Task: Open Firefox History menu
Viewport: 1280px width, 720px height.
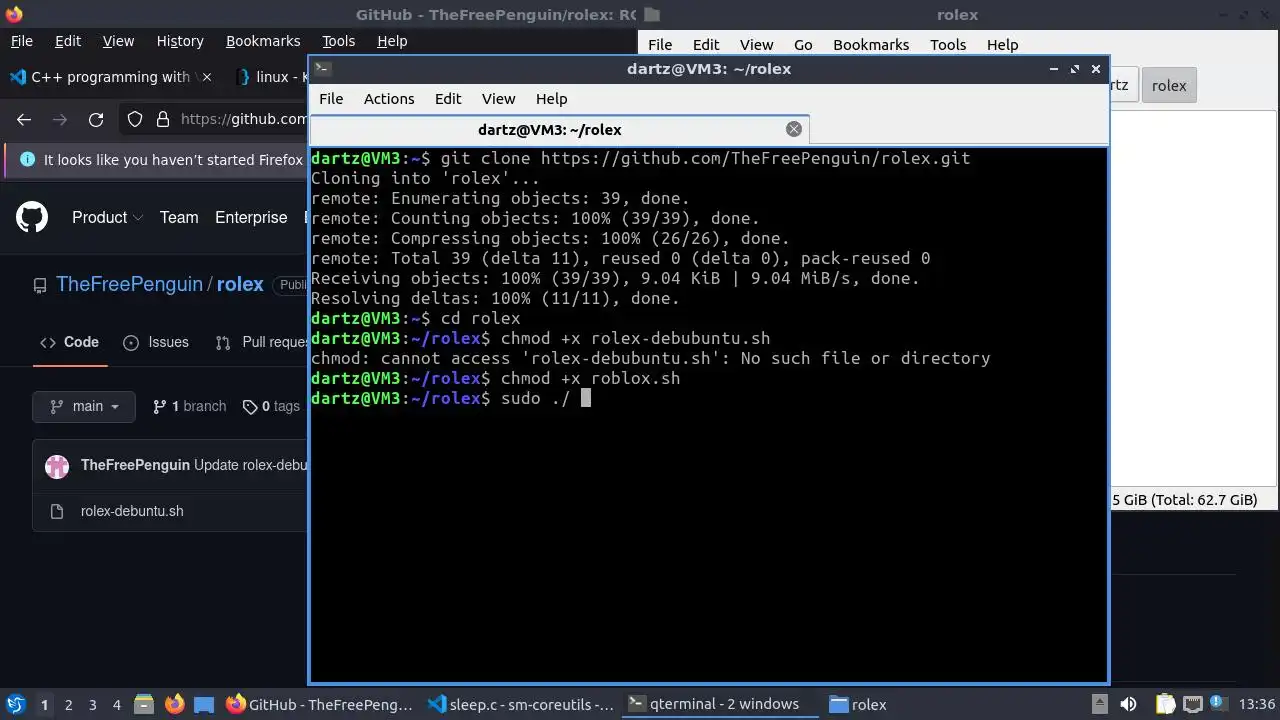Action: pyautogui.click(x=180, y=41)
